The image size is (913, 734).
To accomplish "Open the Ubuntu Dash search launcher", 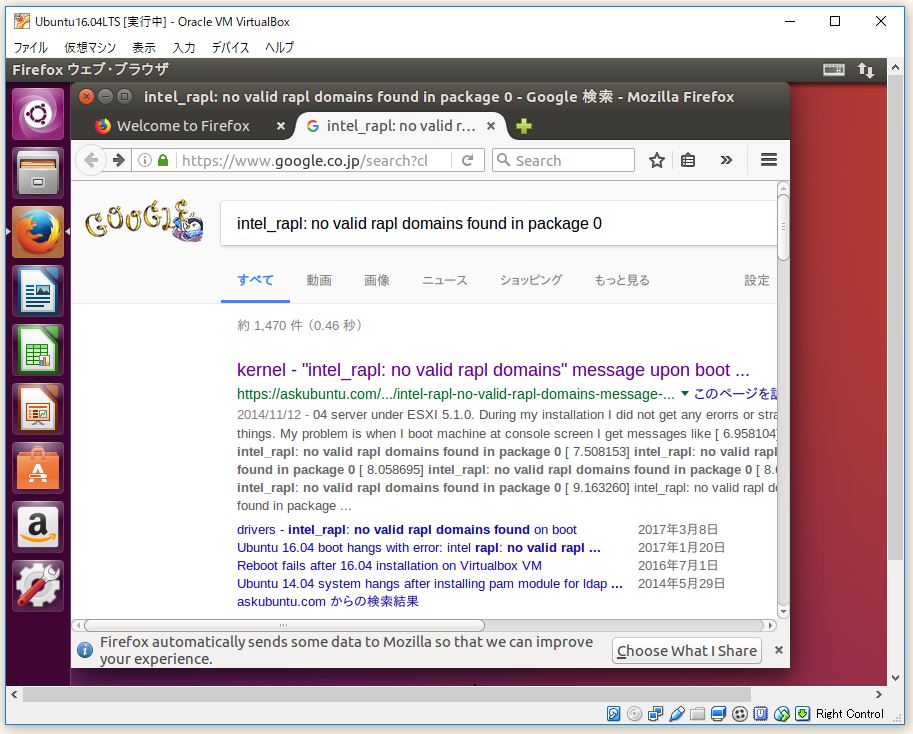I will click(x=38, y=114).
